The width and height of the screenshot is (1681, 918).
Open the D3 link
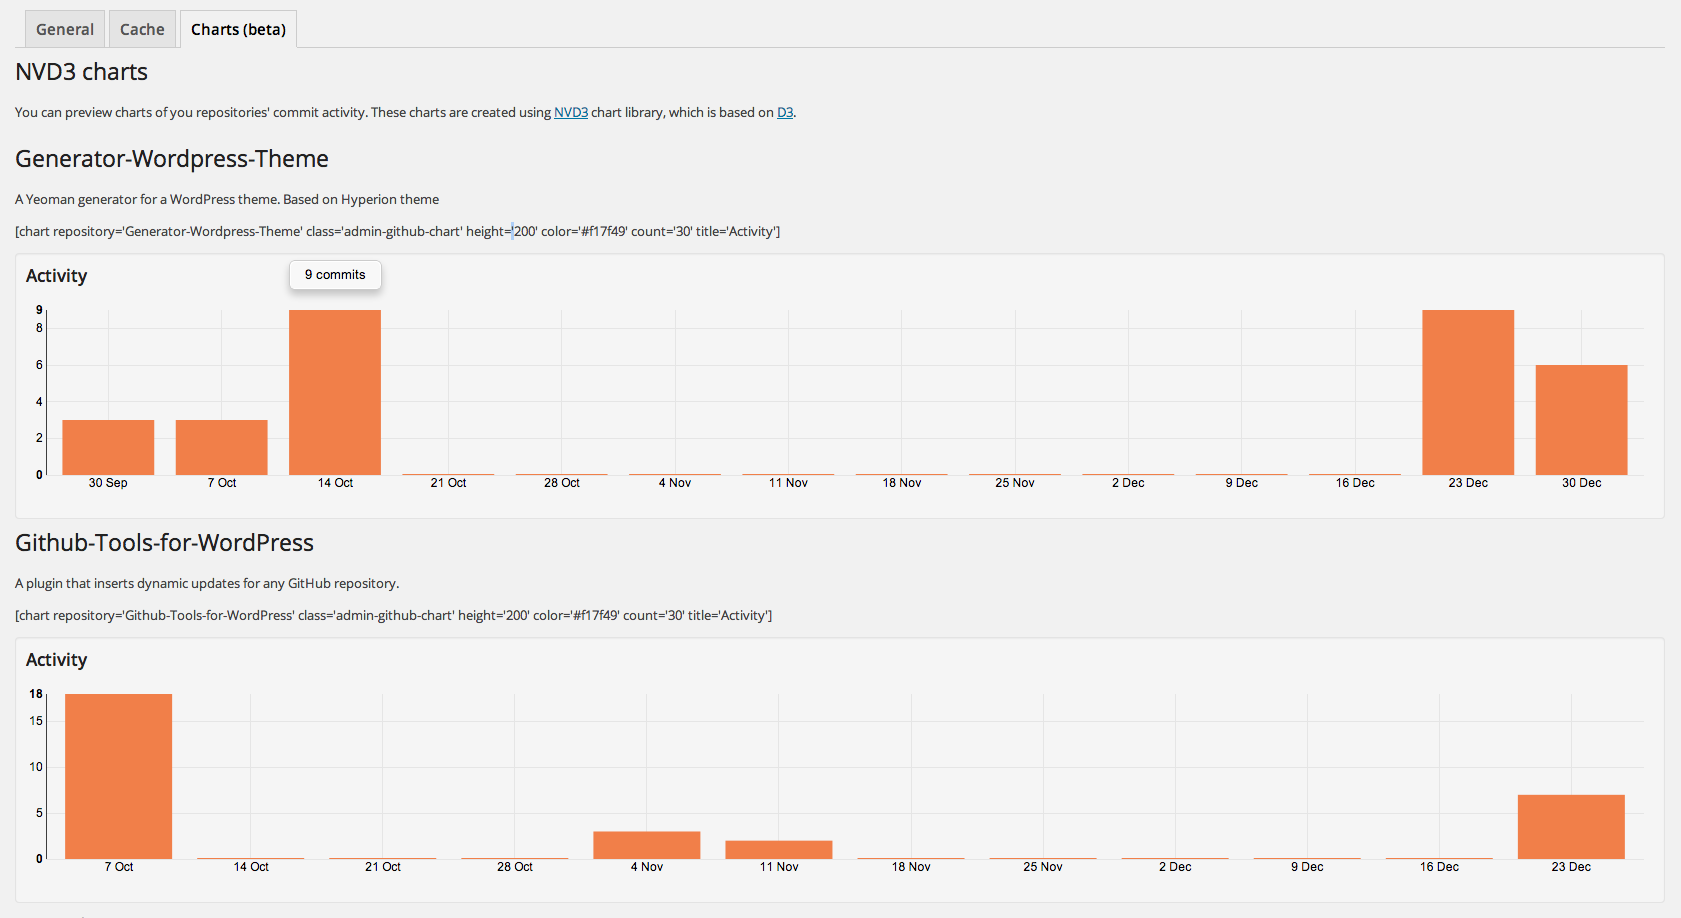coord(785,112)
